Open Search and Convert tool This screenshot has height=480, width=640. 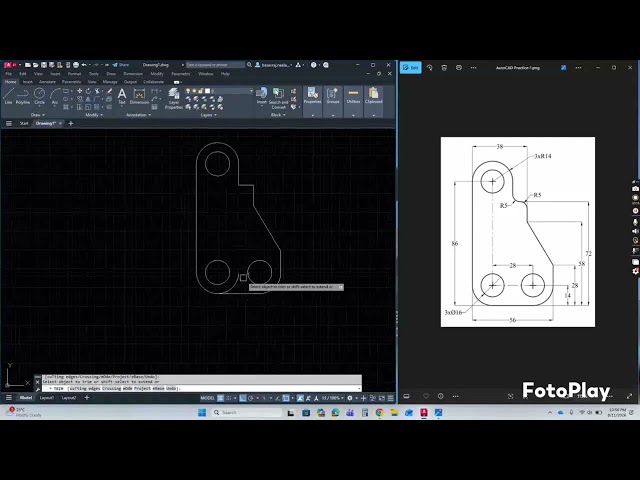[278, 98]
